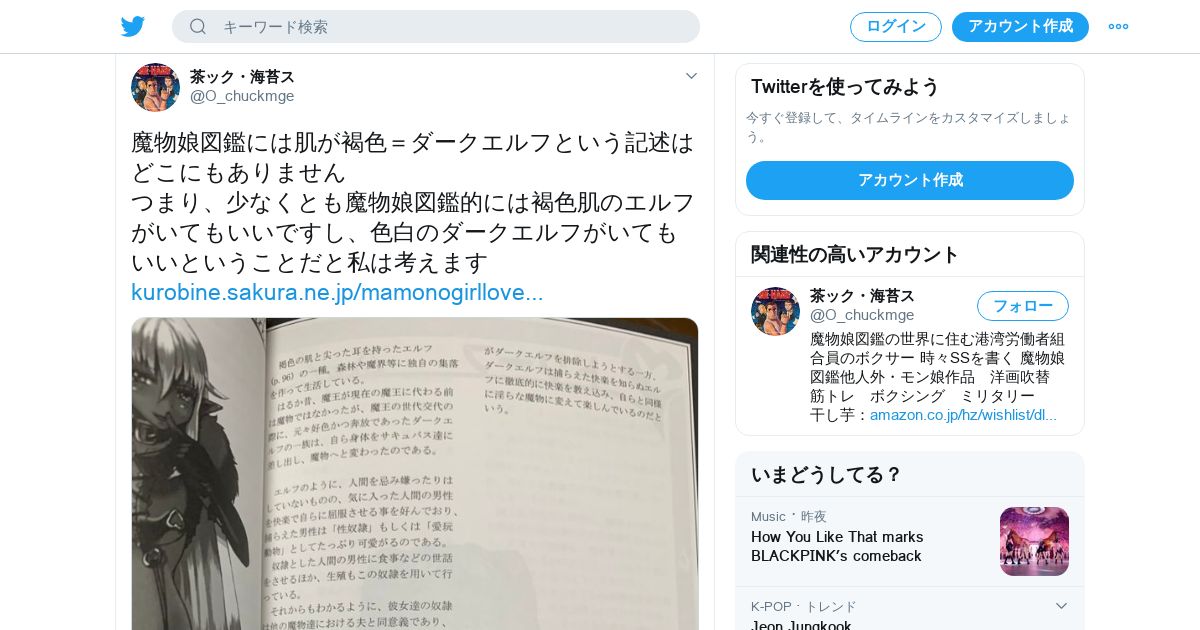Image resolution: width=1200 pixels, height=630 pixels.
Task: Expand the K-POP trend options chevron
Action: (1061, 606)
